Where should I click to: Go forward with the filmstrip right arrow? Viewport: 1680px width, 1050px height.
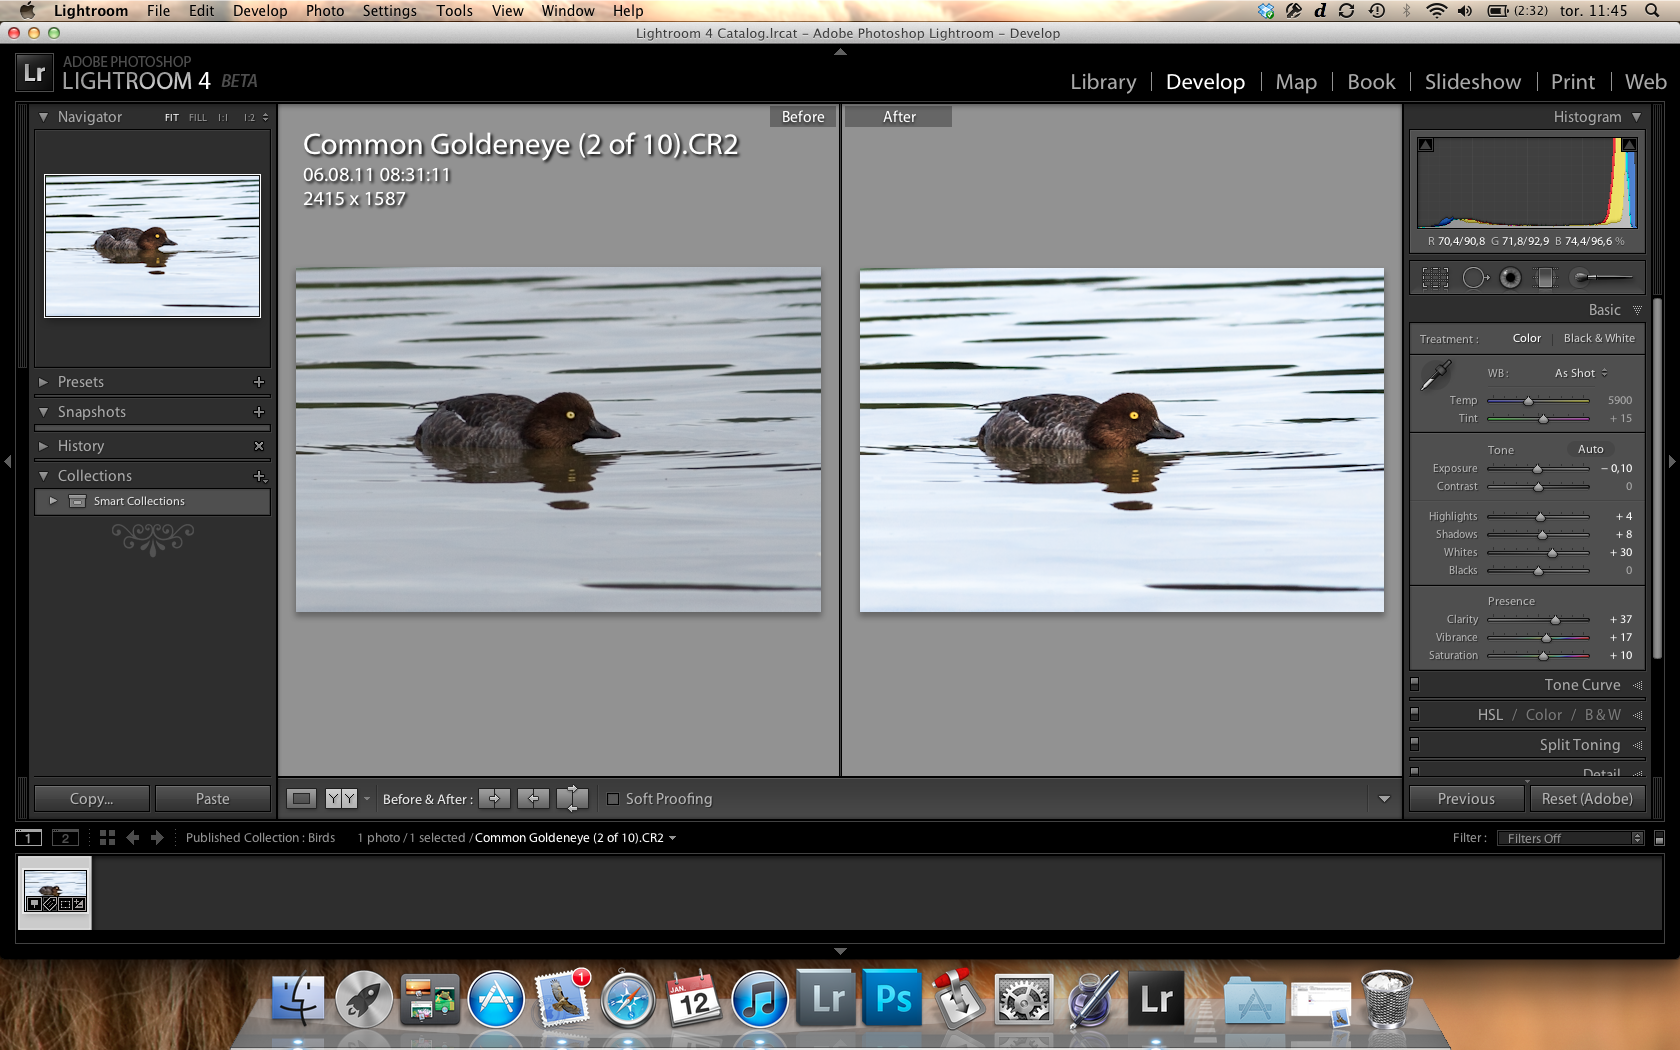(157, 838)
